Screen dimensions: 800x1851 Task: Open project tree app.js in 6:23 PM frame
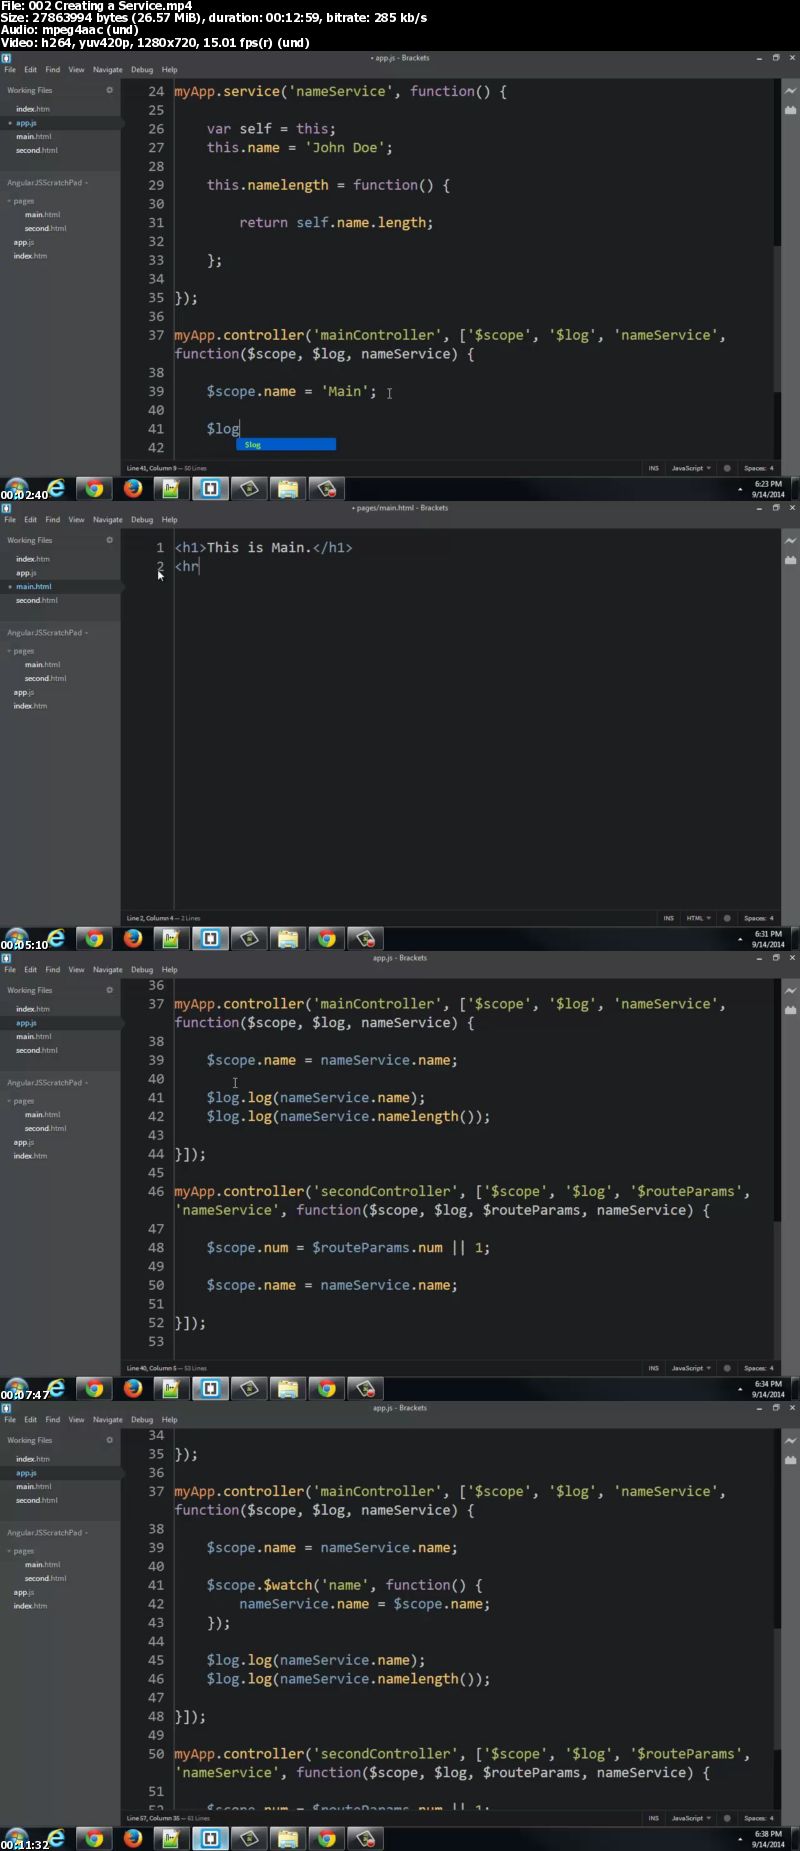pyautogui.click(x=24, y=242)
